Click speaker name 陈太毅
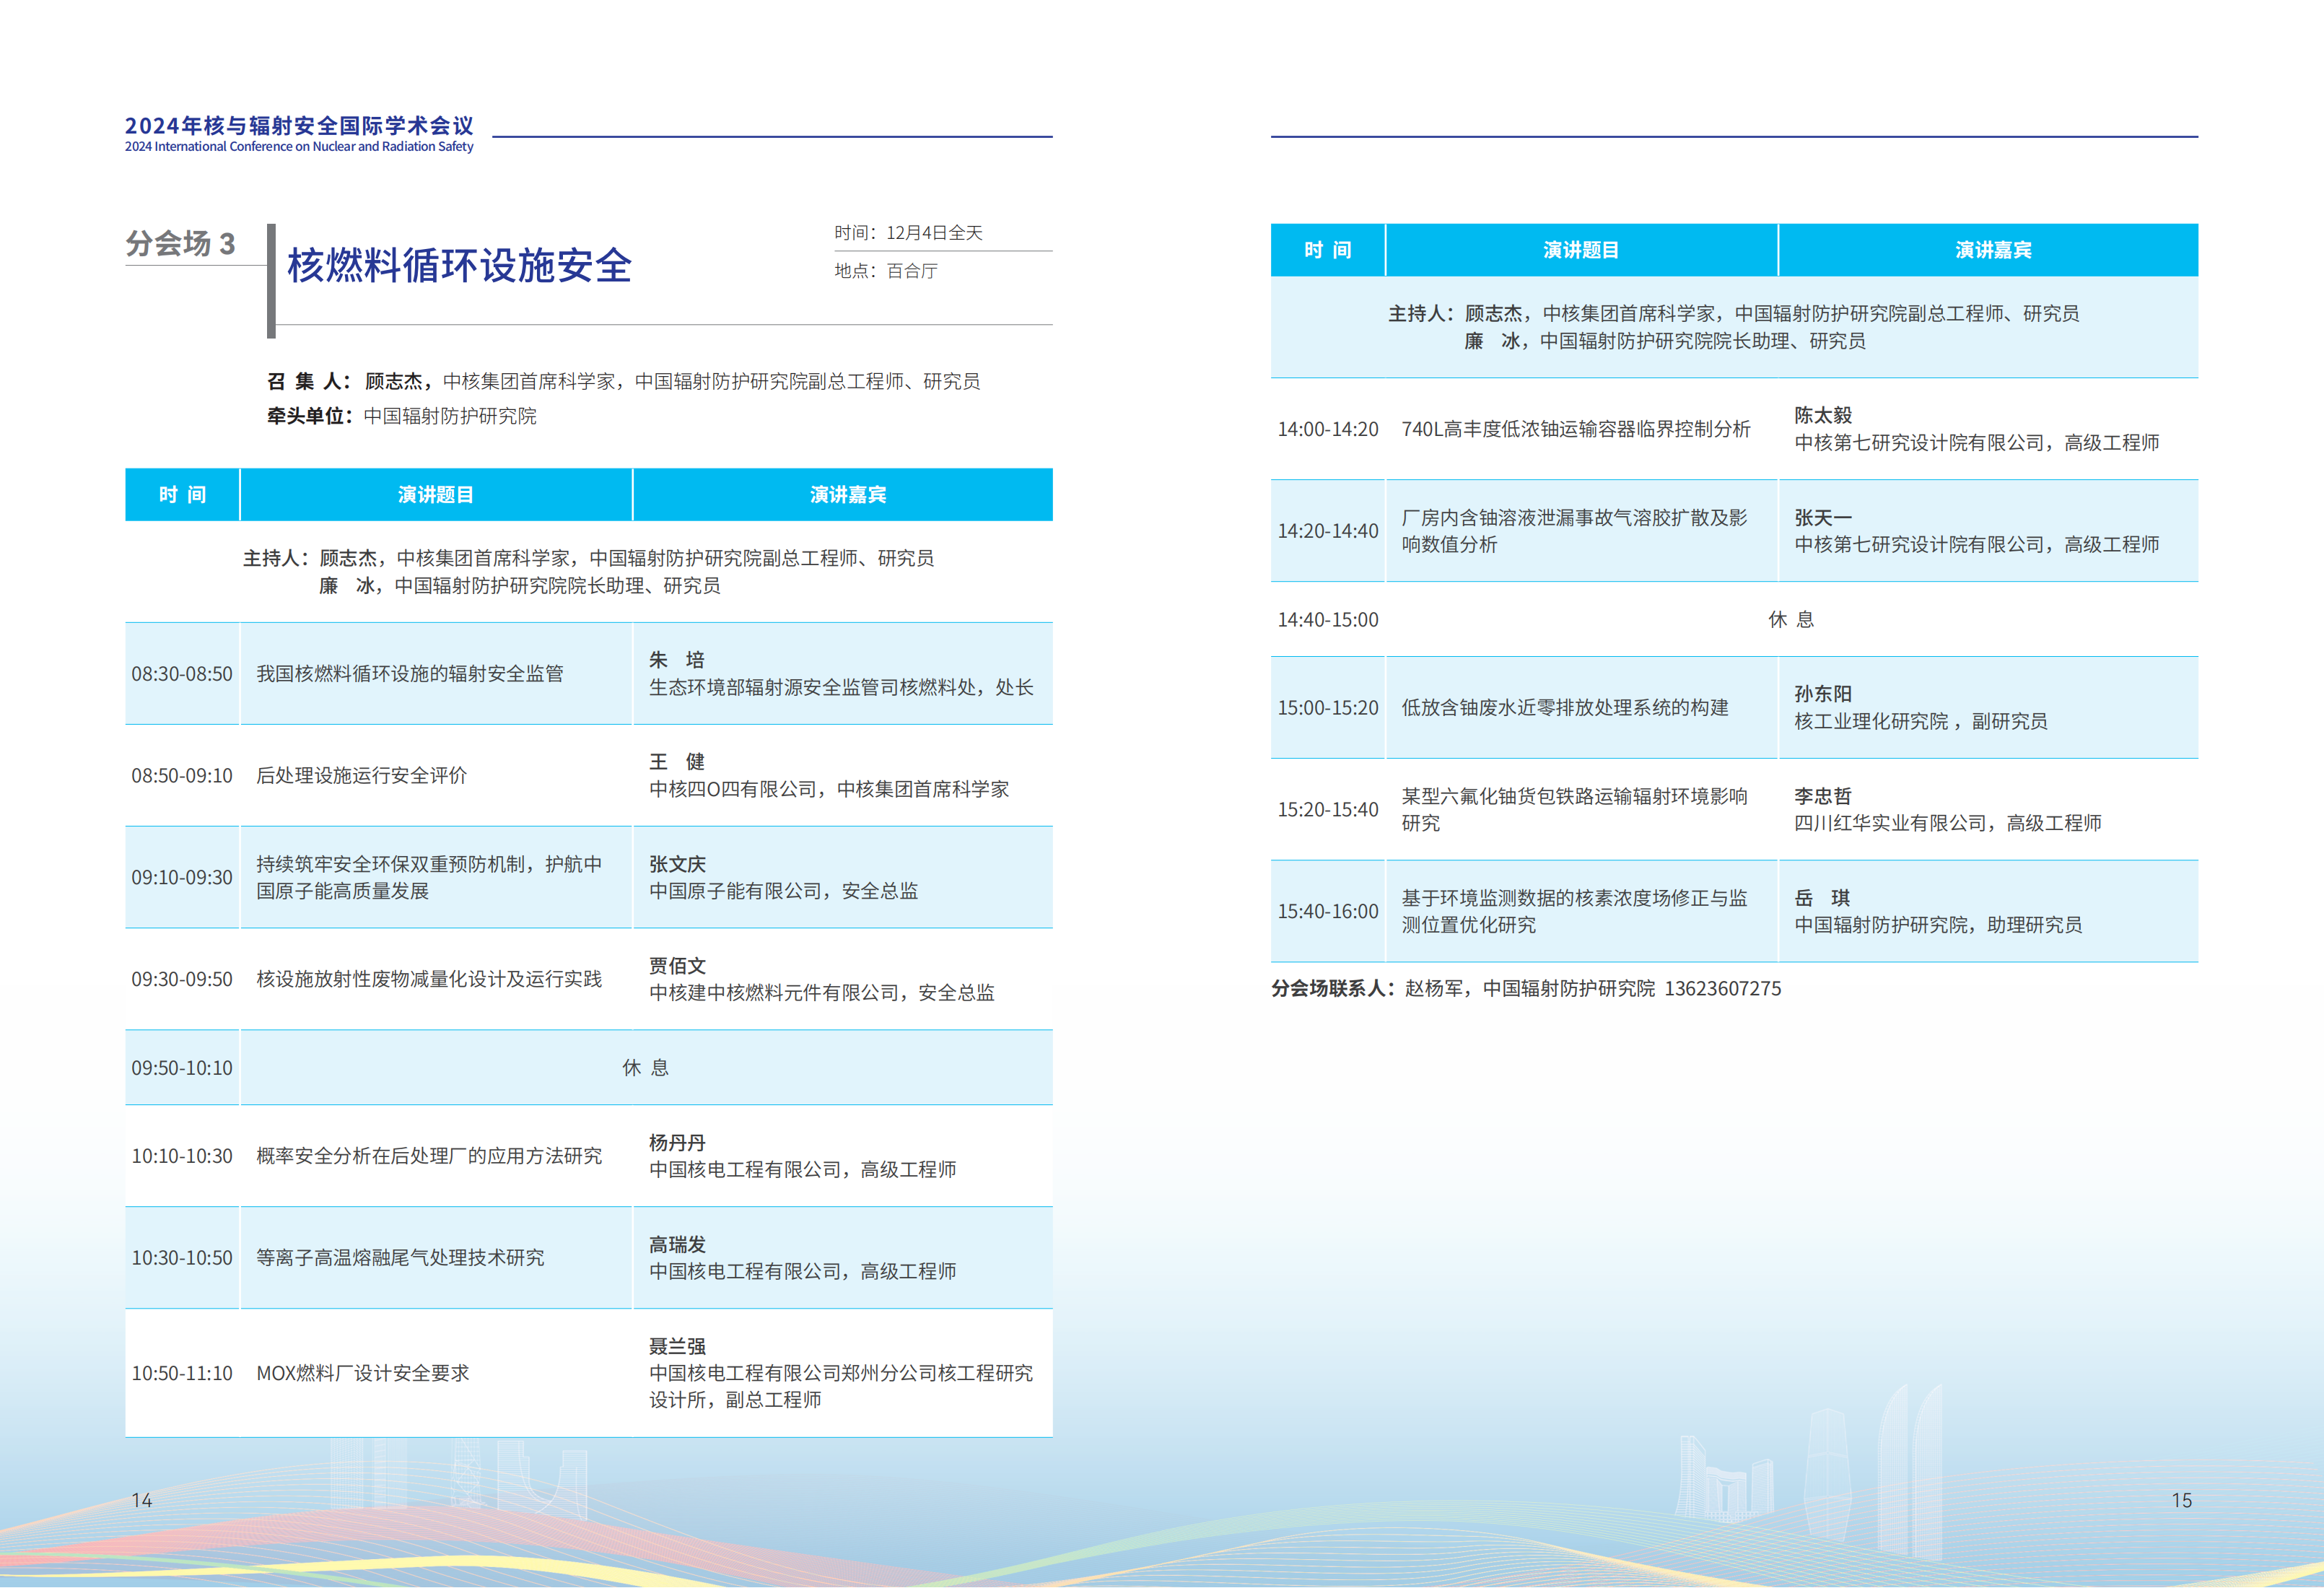The height and width of the screenshot is (1588, 2324). click(1823, 415)
